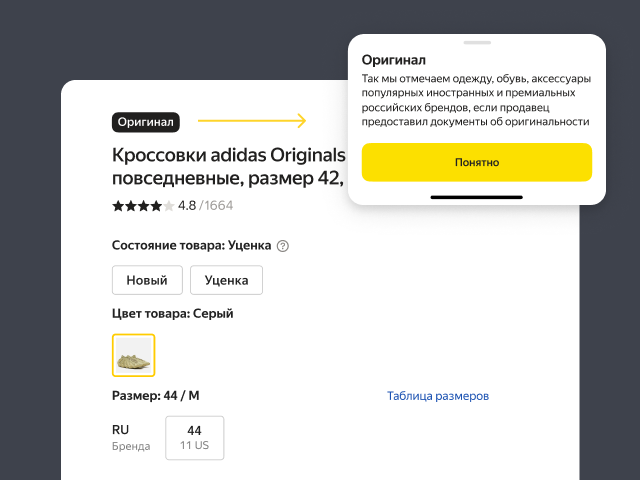Click the 4.8 rating value

click(x=187, y=206)
